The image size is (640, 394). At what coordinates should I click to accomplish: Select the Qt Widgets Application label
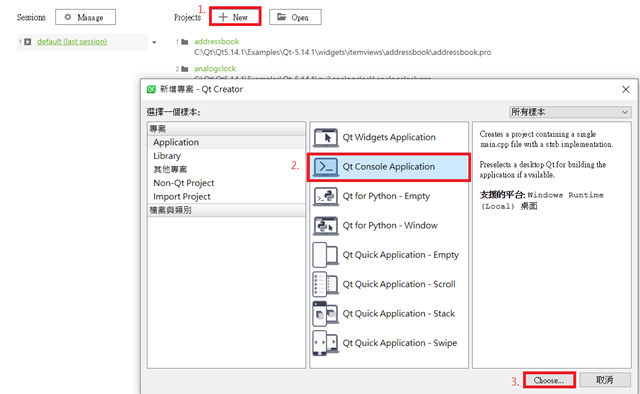389,137
